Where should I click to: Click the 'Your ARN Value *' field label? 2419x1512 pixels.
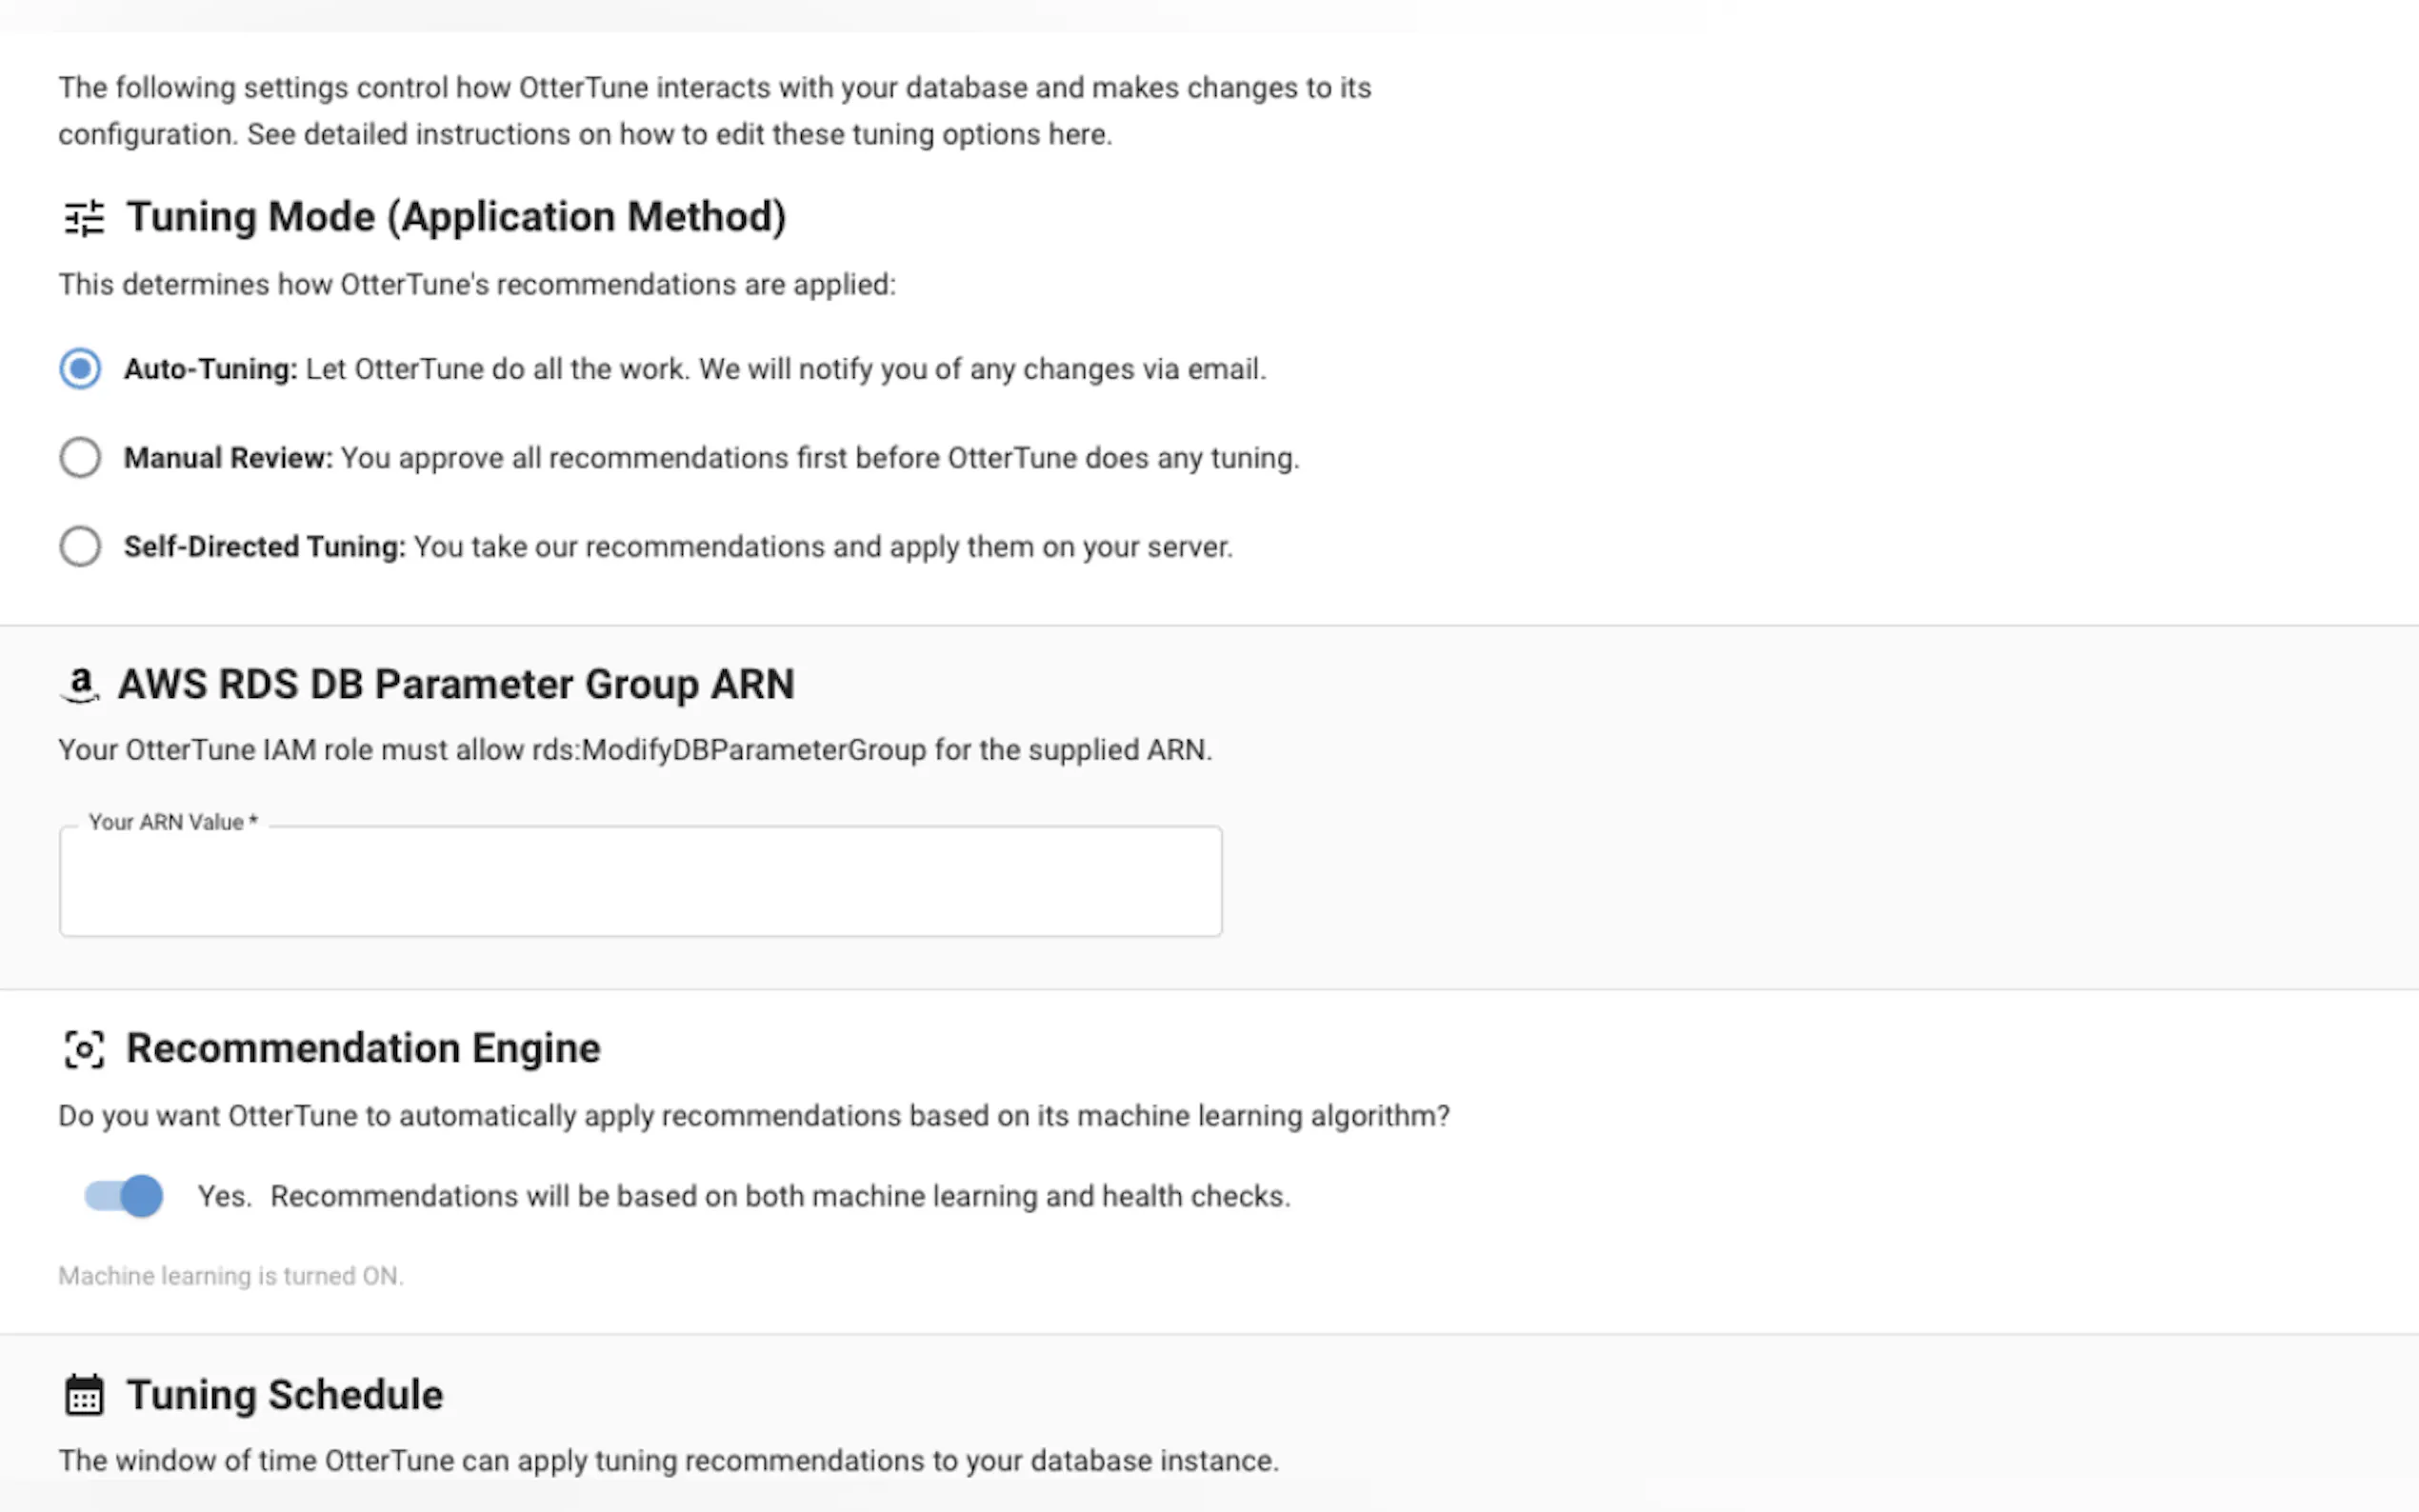(x=173, y=822)
